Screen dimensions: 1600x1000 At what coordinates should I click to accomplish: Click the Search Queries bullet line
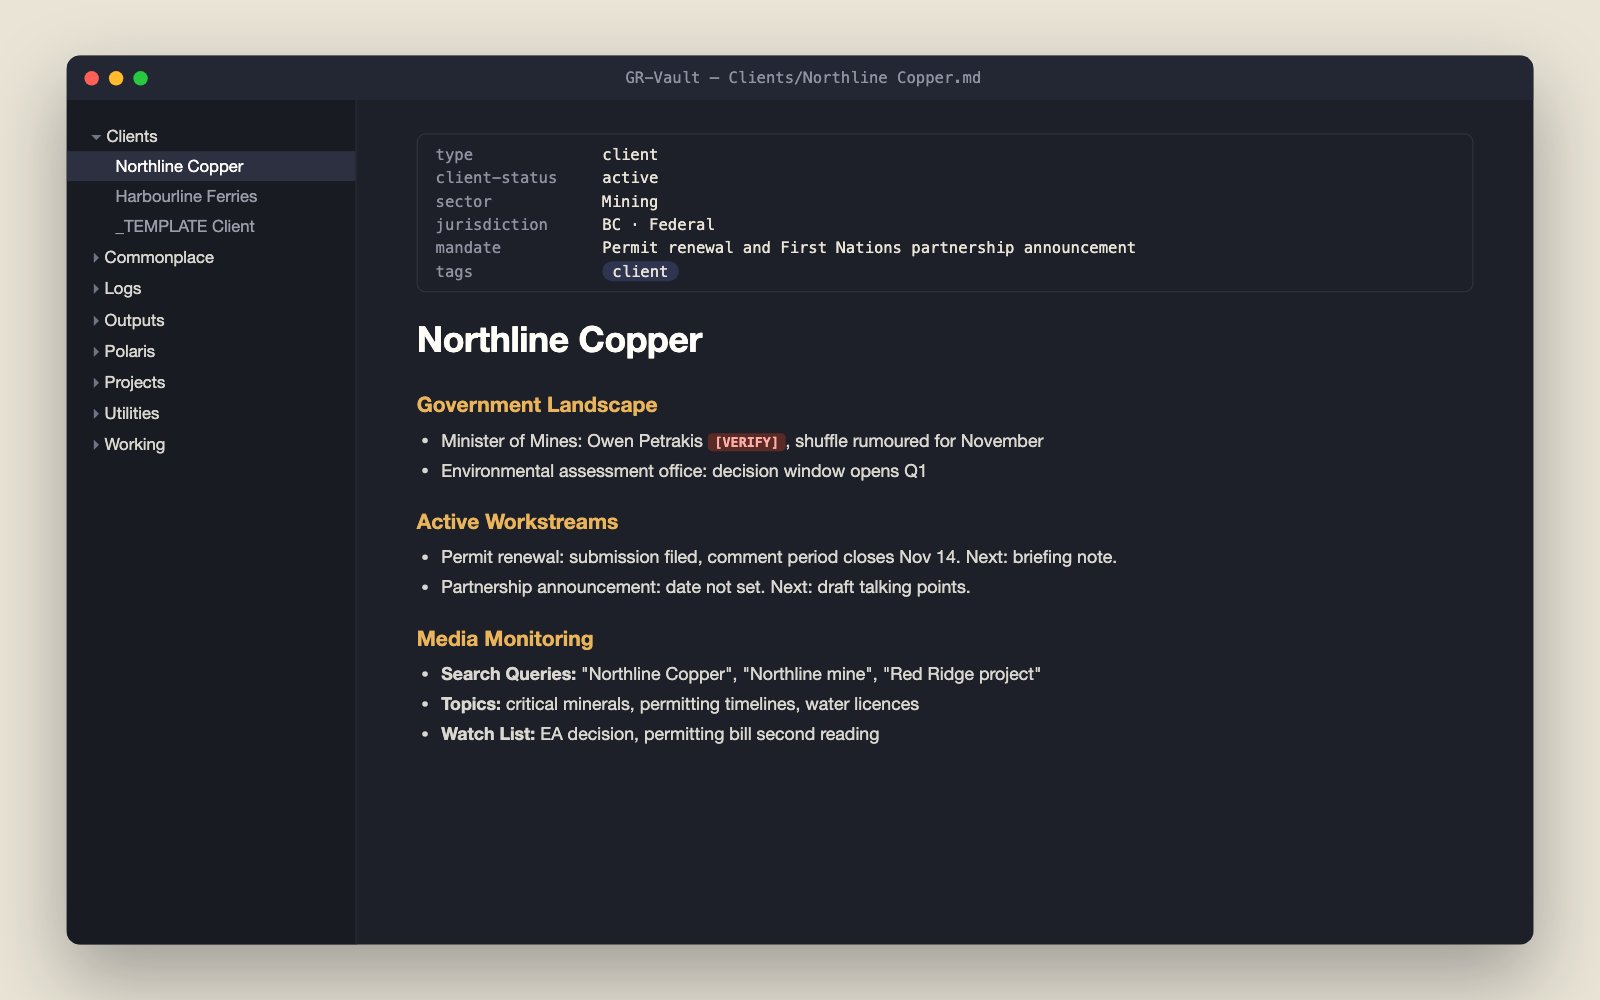741,674
